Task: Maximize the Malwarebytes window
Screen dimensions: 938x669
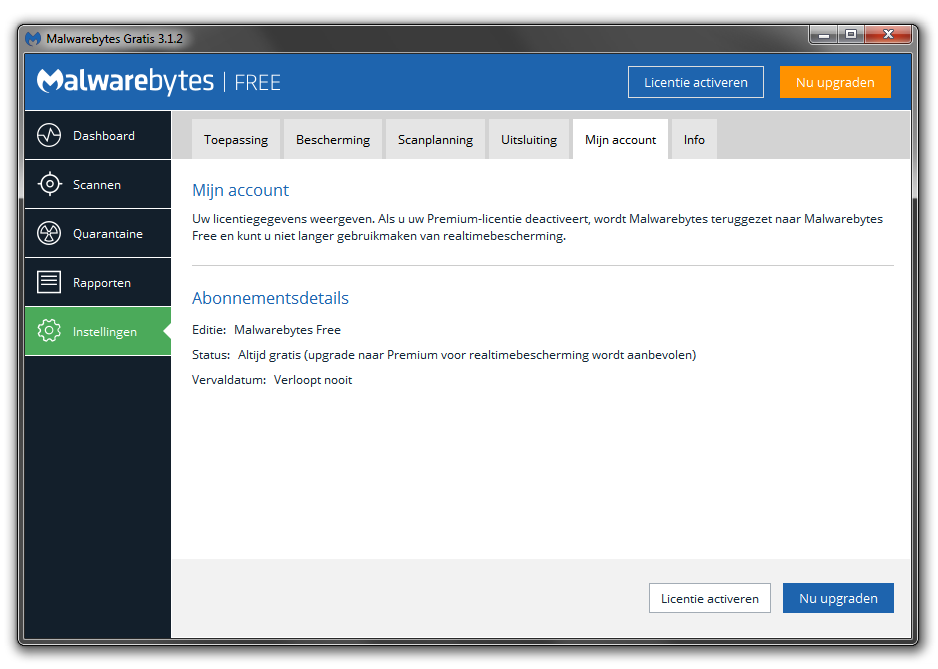Action: (851, 35)
